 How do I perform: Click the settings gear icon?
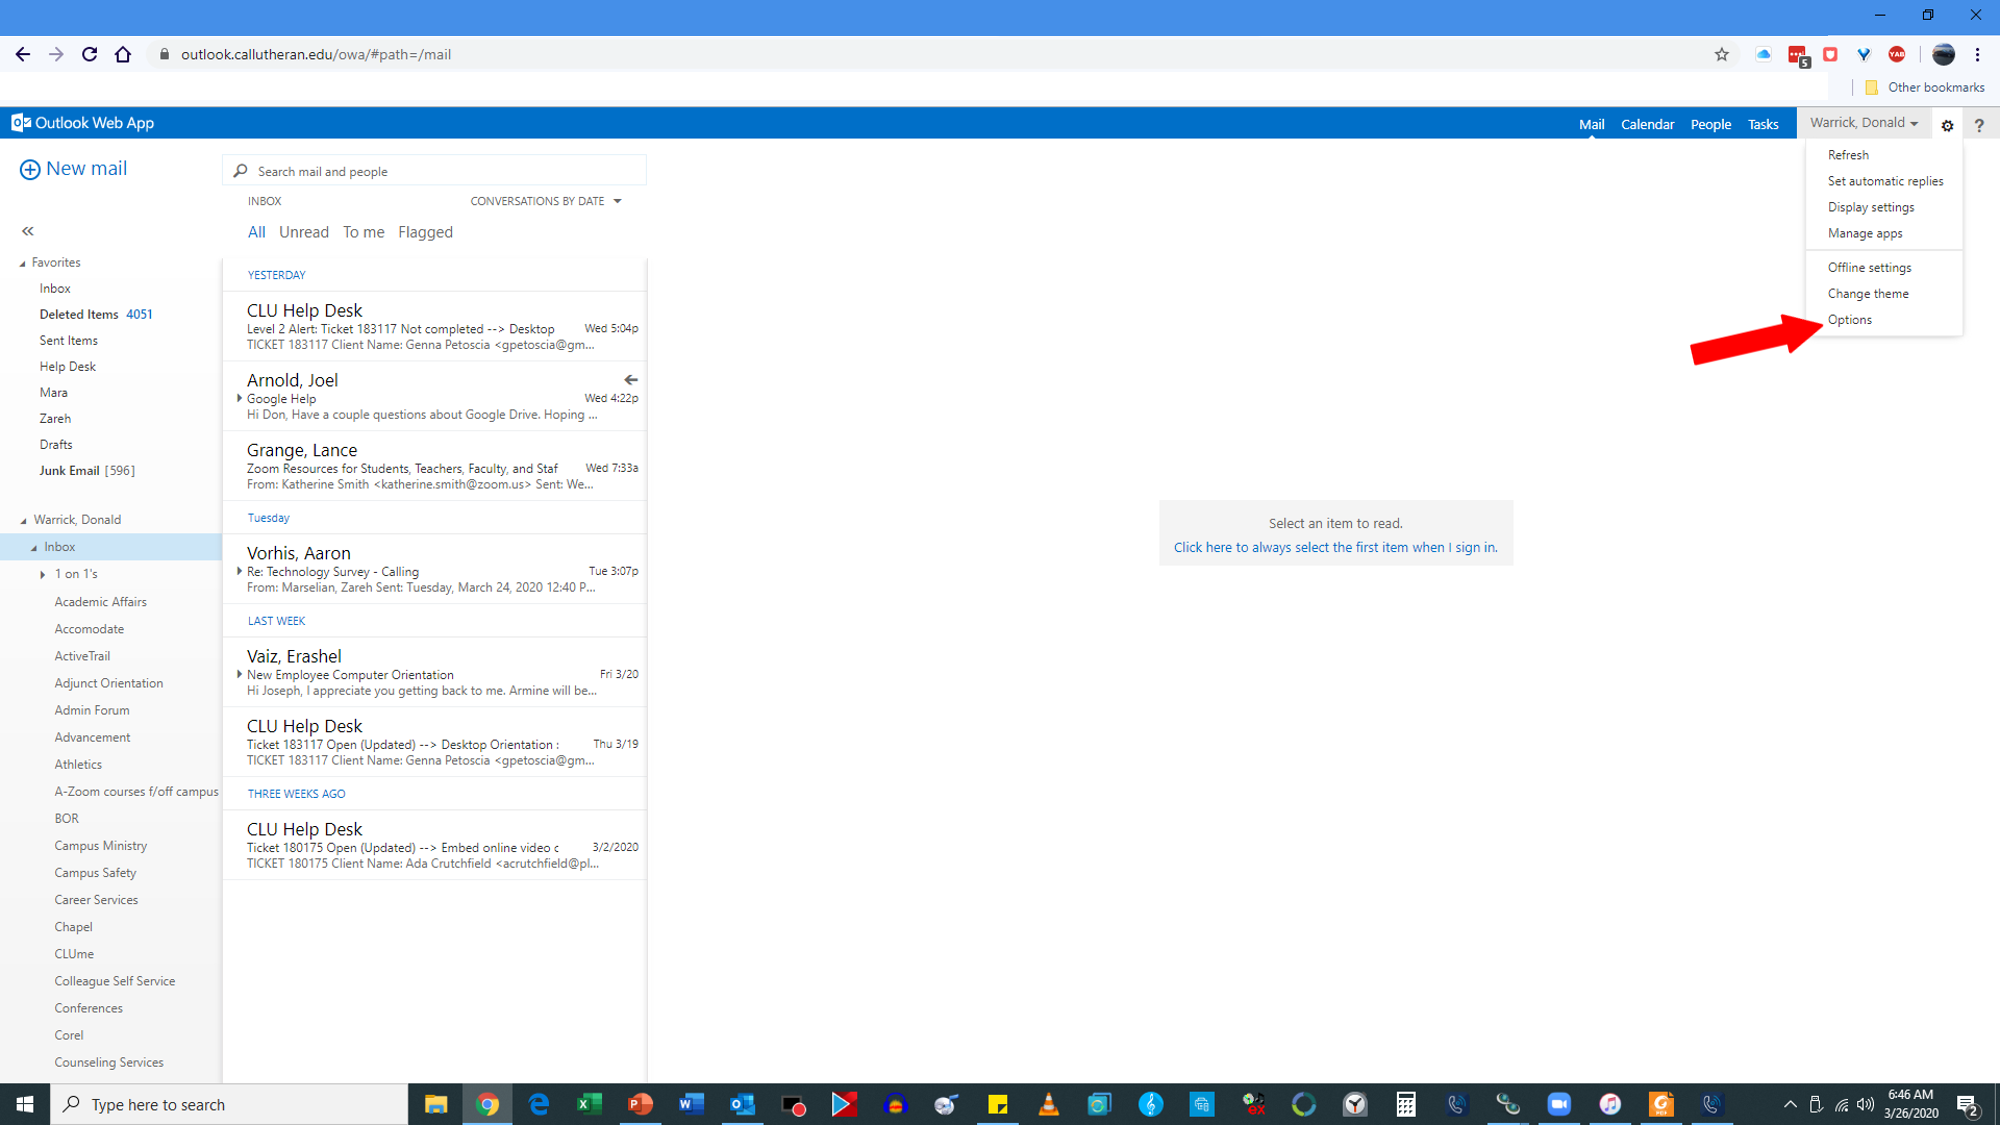pyautogui.click(x=1947, y=125)
